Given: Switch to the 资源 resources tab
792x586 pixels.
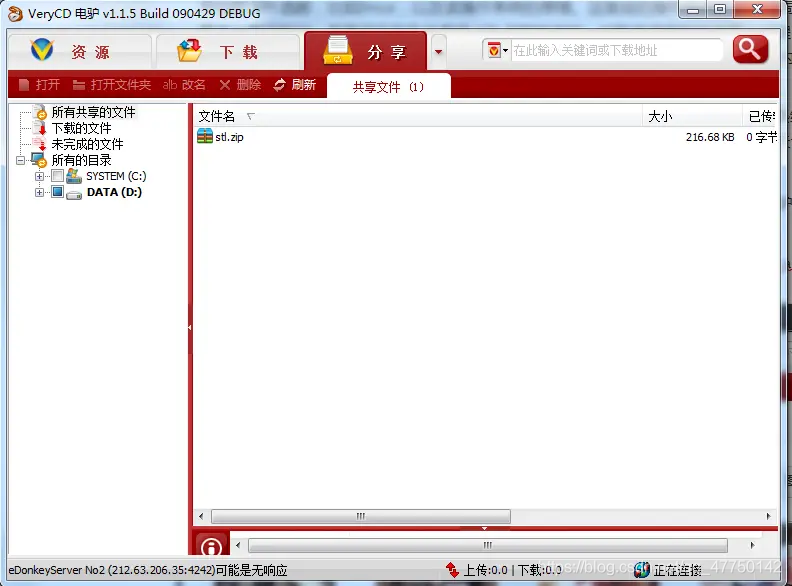Looking at the screenshot, I should click(79, 52).
